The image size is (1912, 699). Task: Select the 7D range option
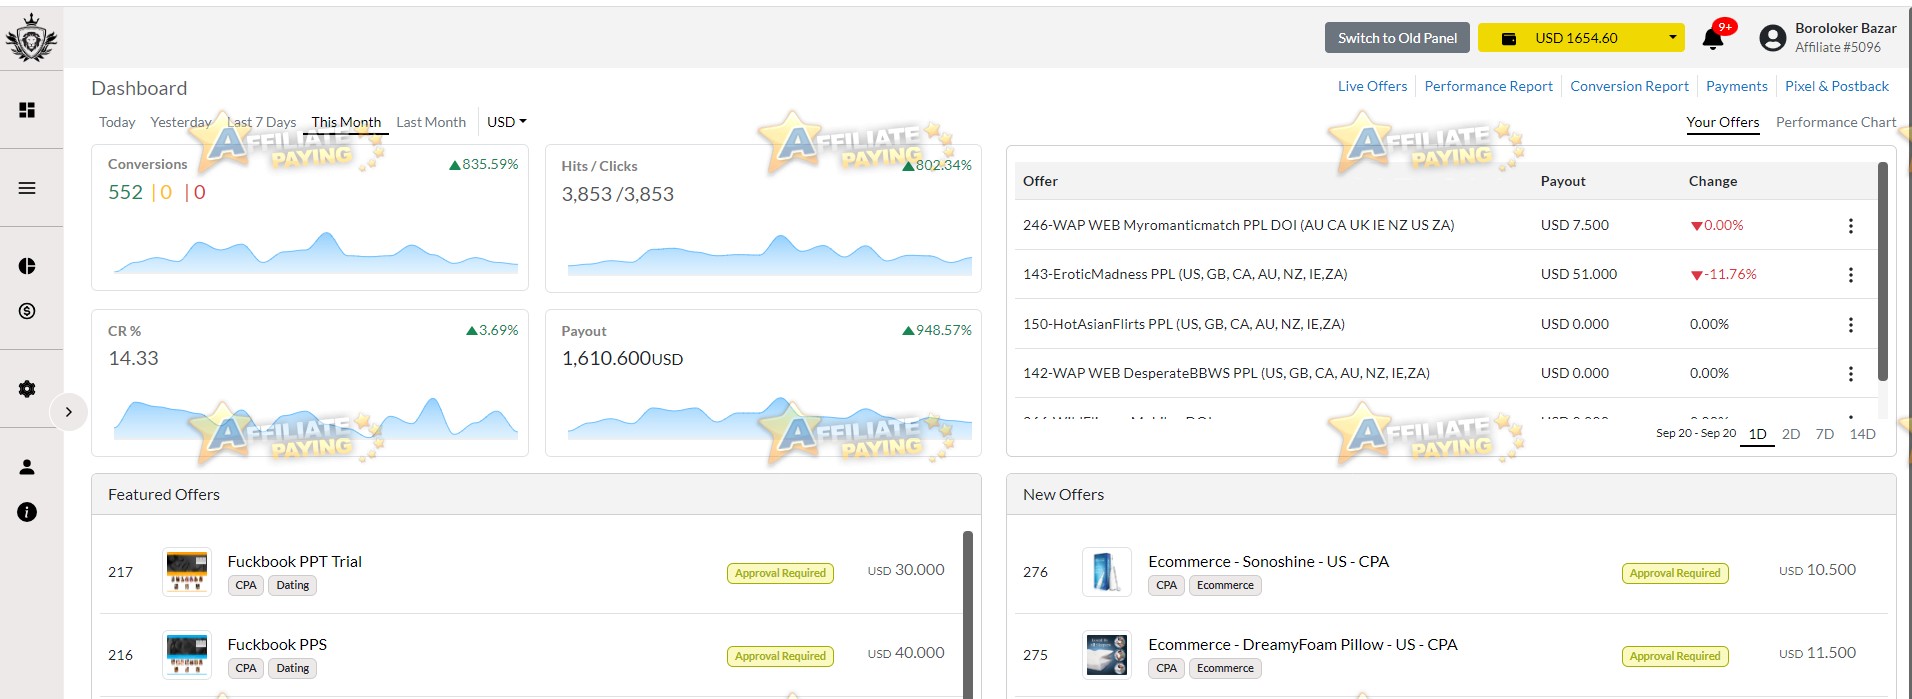point(1825,434)
